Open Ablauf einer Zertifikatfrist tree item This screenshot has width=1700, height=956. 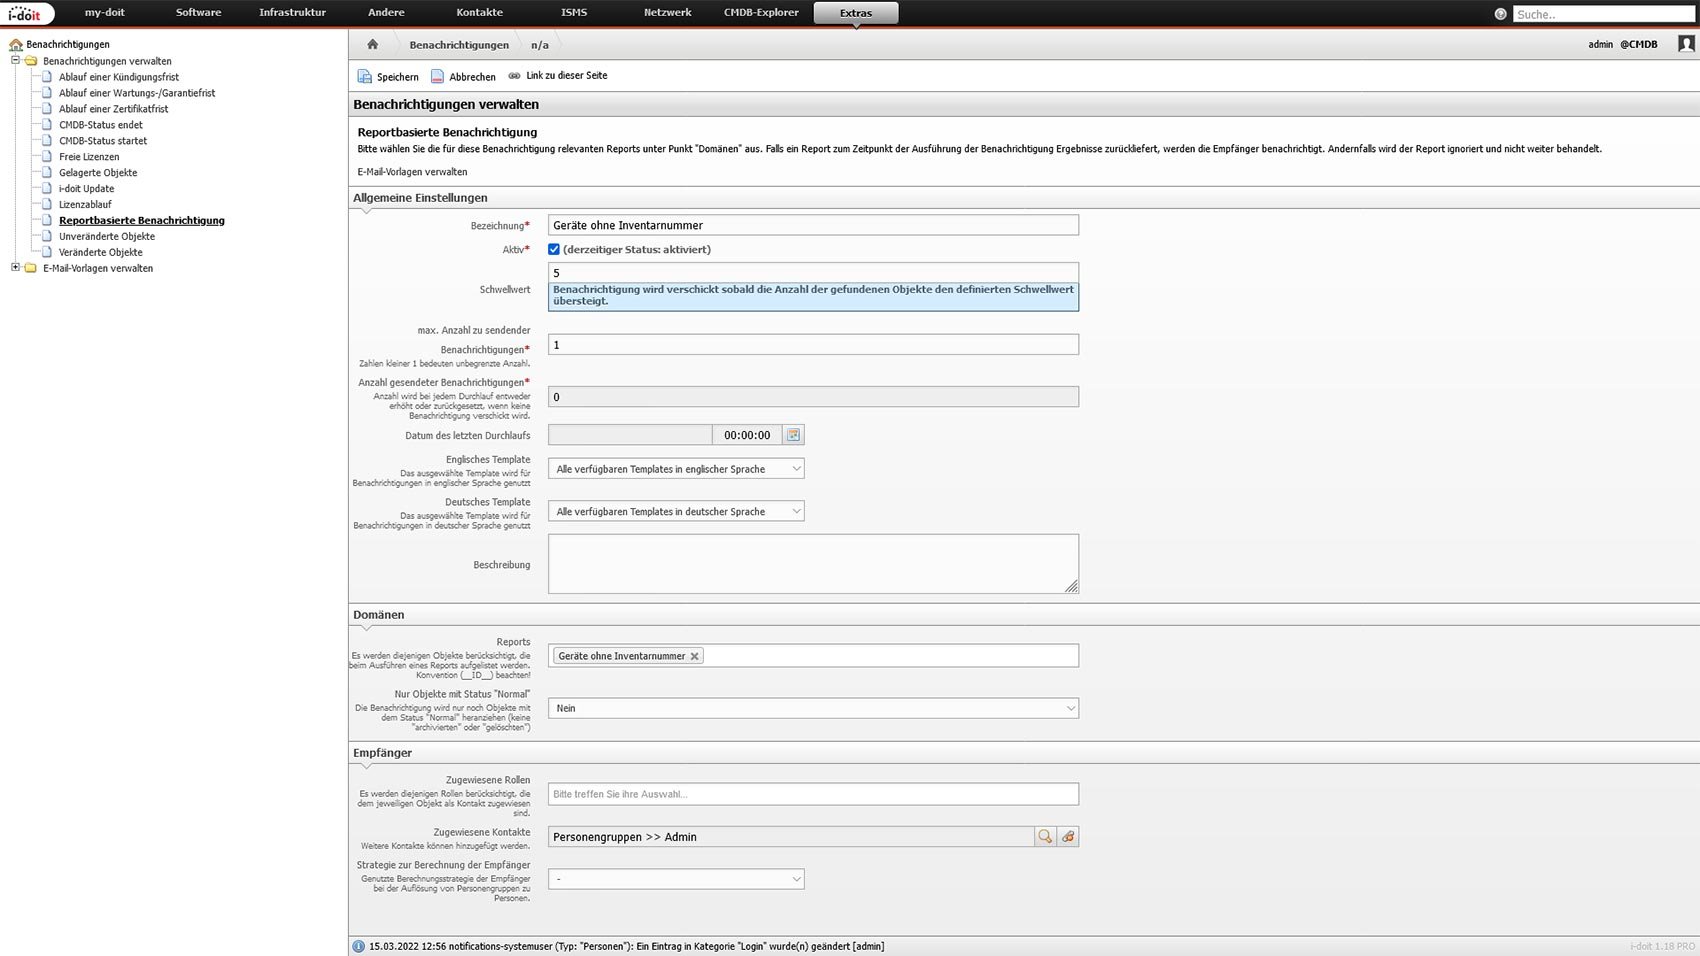coord(113,109)
